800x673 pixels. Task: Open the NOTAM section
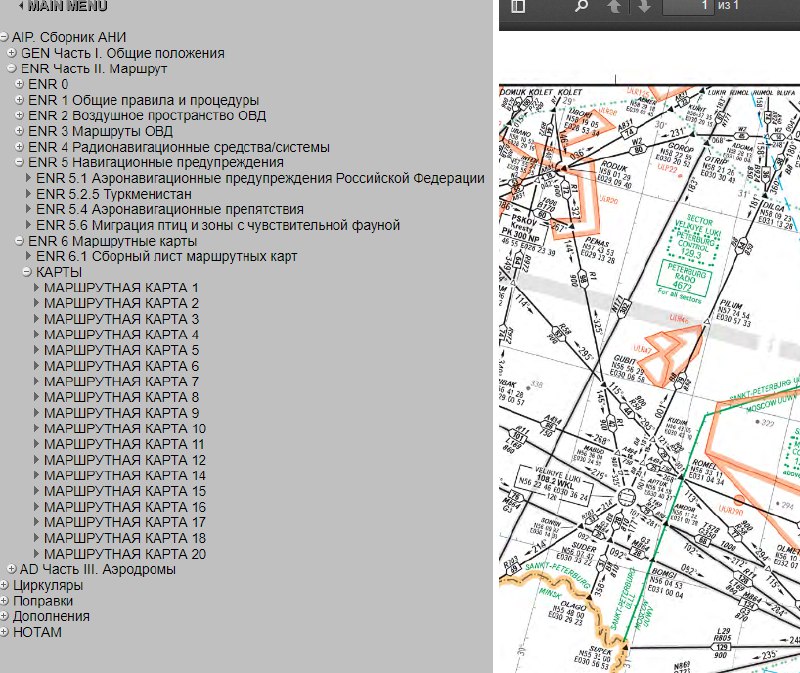tap(37, 632)
